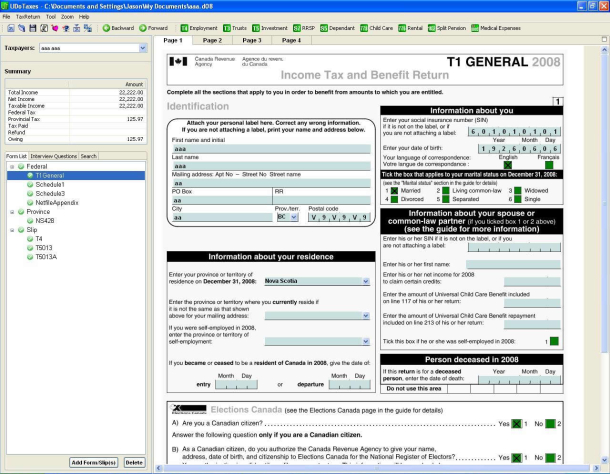The width and height of the screenshot is (610, 474).
Task: Open the Rental form shortcut
Action: tap(410, 28)
